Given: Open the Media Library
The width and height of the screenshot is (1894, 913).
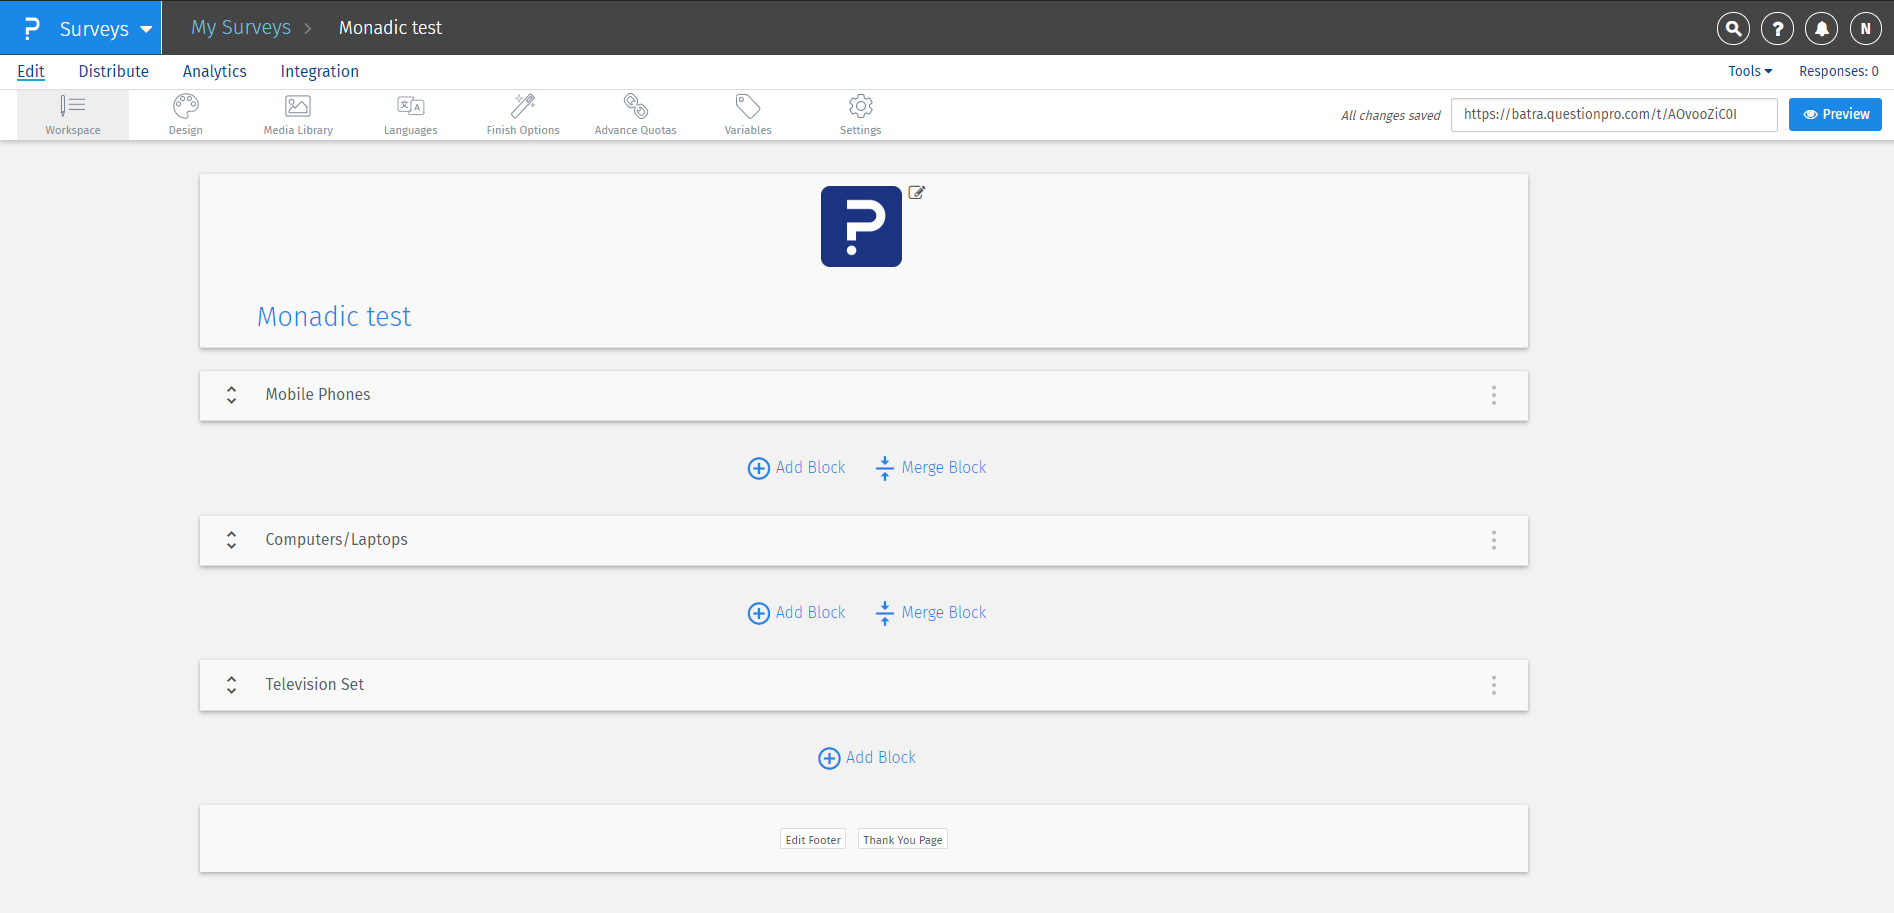Looking at the screenshot, I should pyautogui.click(x=297, y=113).
